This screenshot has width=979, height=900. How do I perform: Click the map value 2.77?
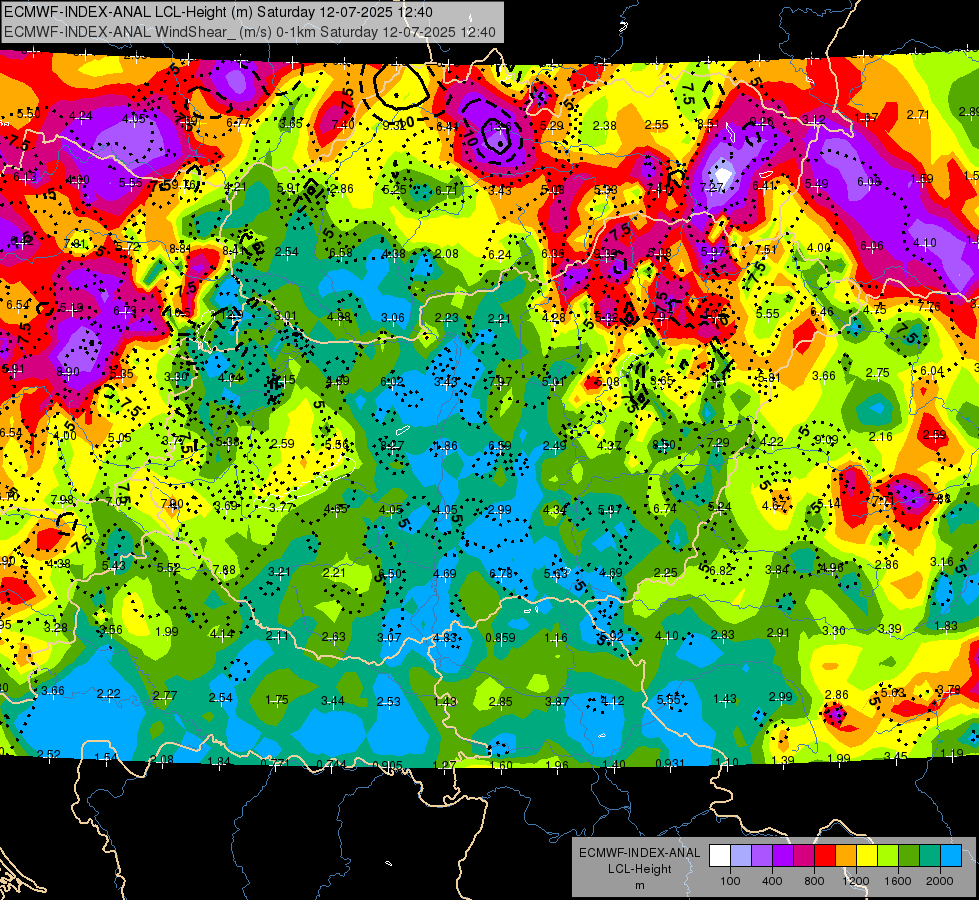click(x=165, y=695)
